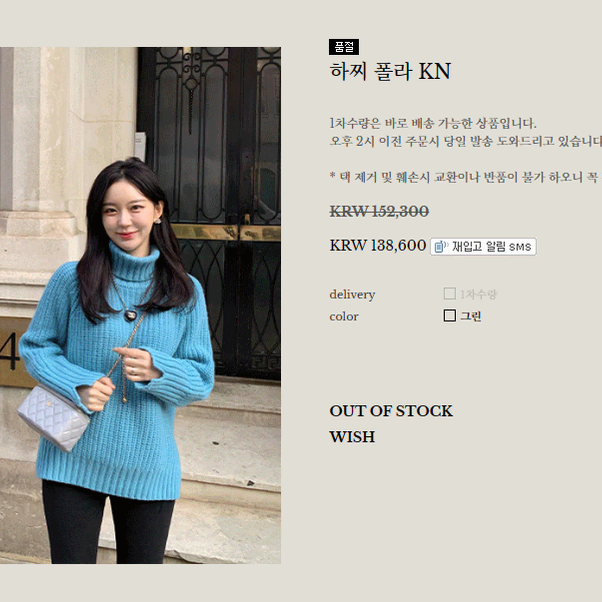Add item to WISH list
The image size is (602, 602).
352,437
